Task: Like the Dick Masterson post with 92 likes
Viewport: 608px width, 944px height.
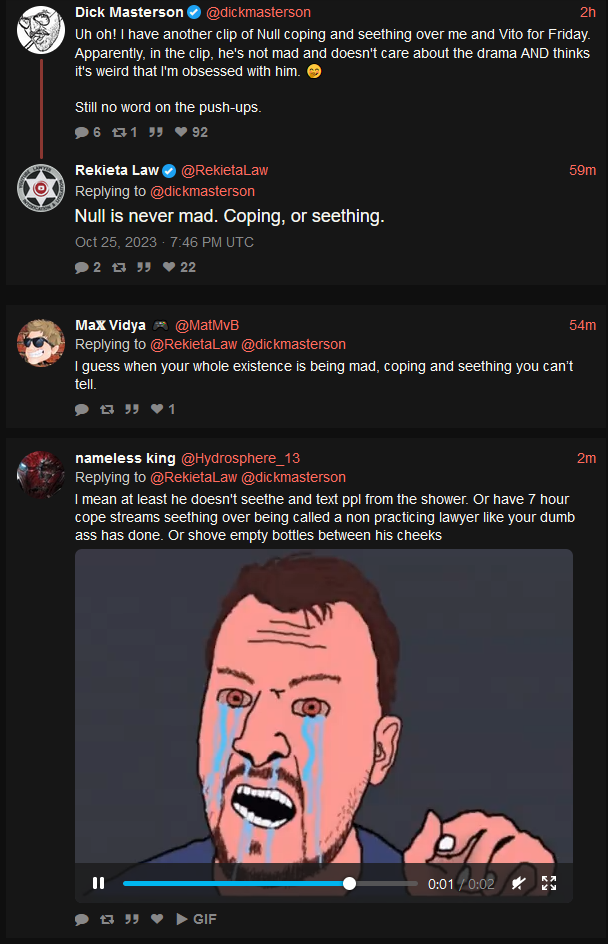Action: tap(191, 132)
